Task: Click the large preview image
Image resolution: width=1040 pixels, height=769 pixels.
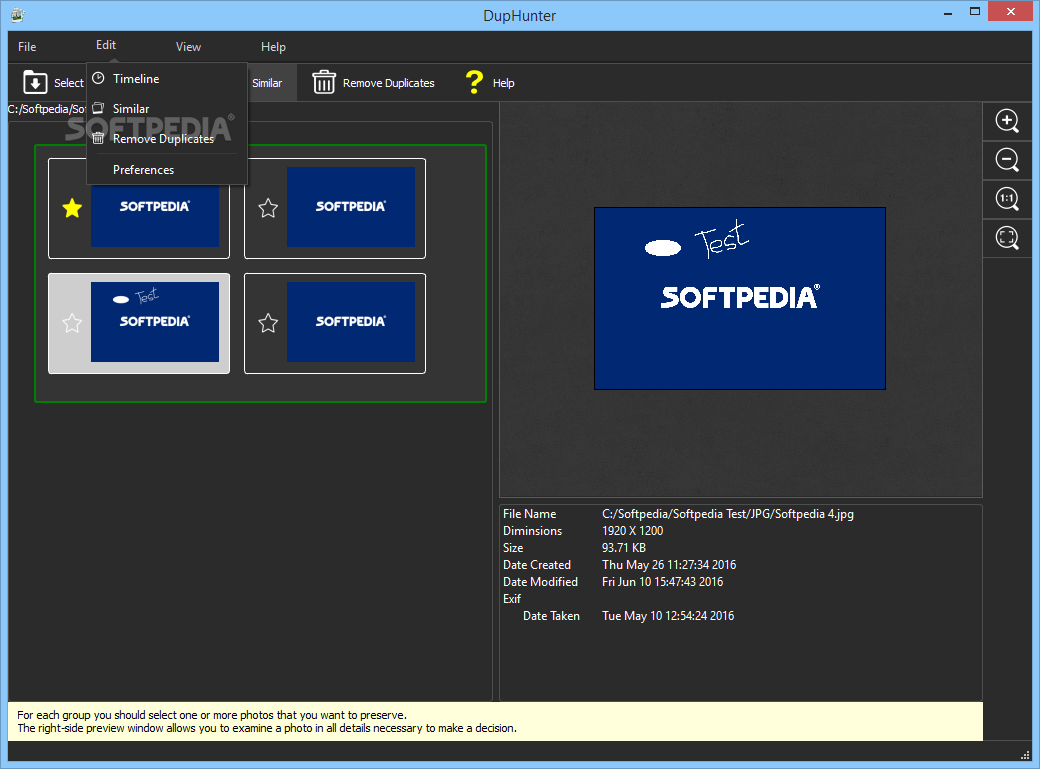Action: pyautogui.click(x=740, y=299)
